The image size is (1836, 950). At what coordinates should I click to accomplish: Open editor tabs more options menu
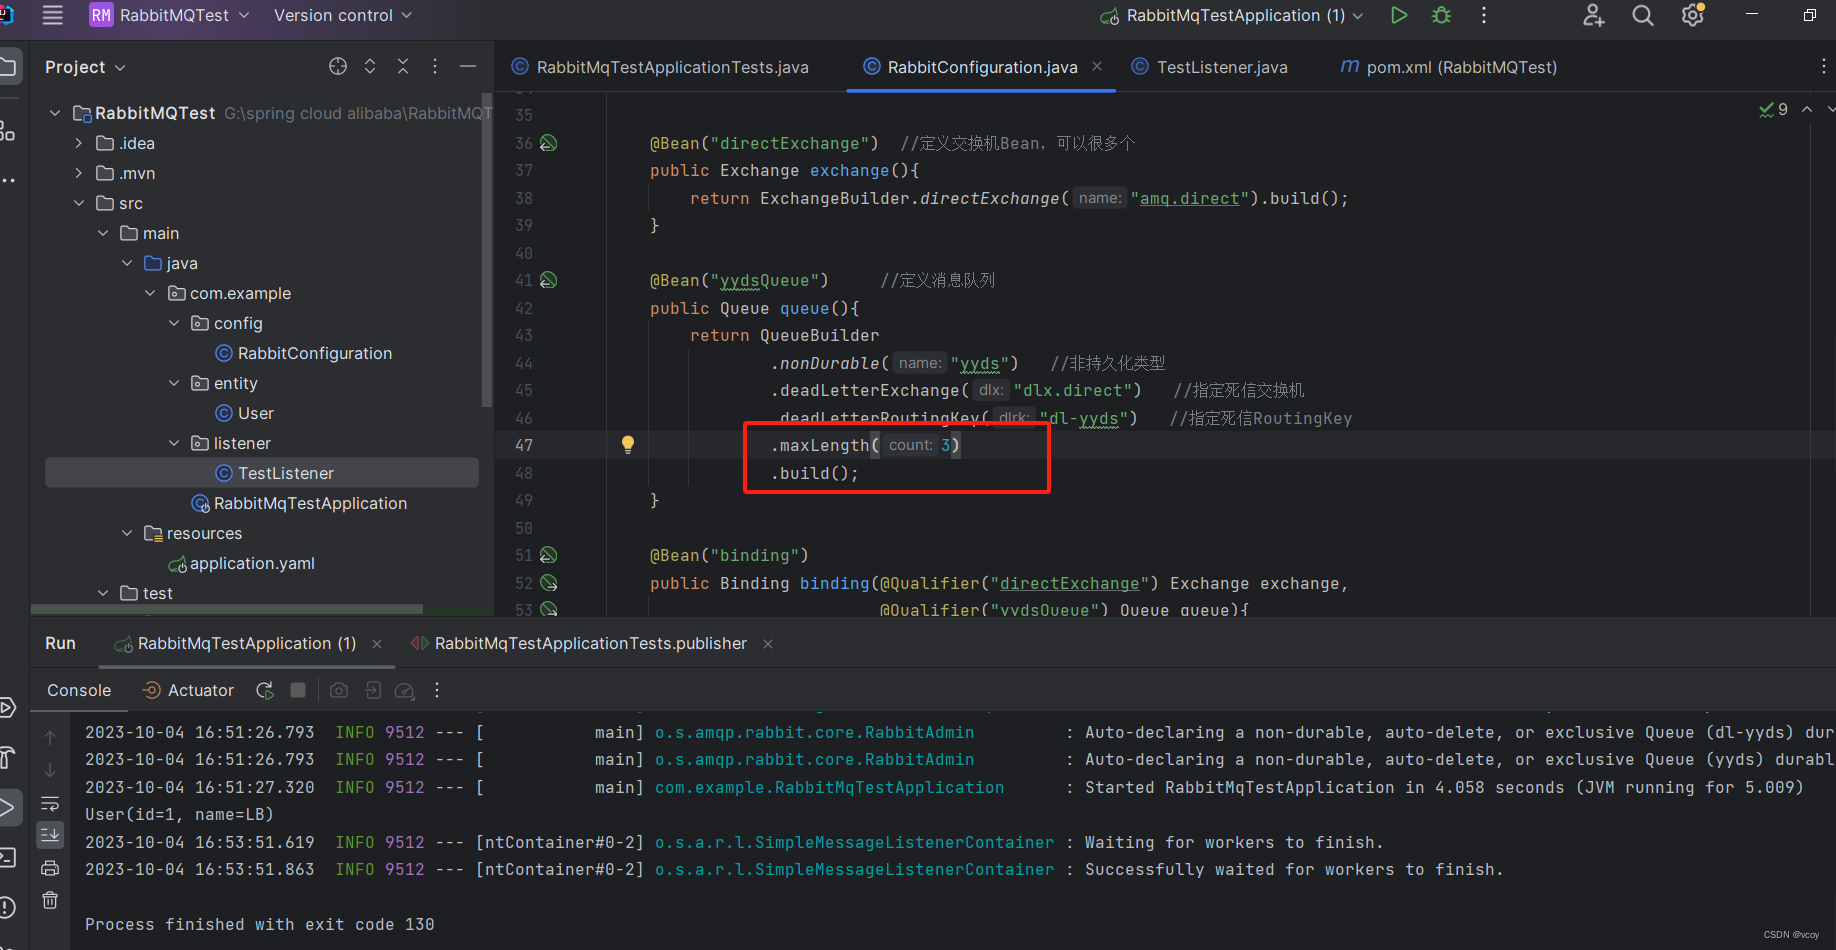tap(1824, 66)
